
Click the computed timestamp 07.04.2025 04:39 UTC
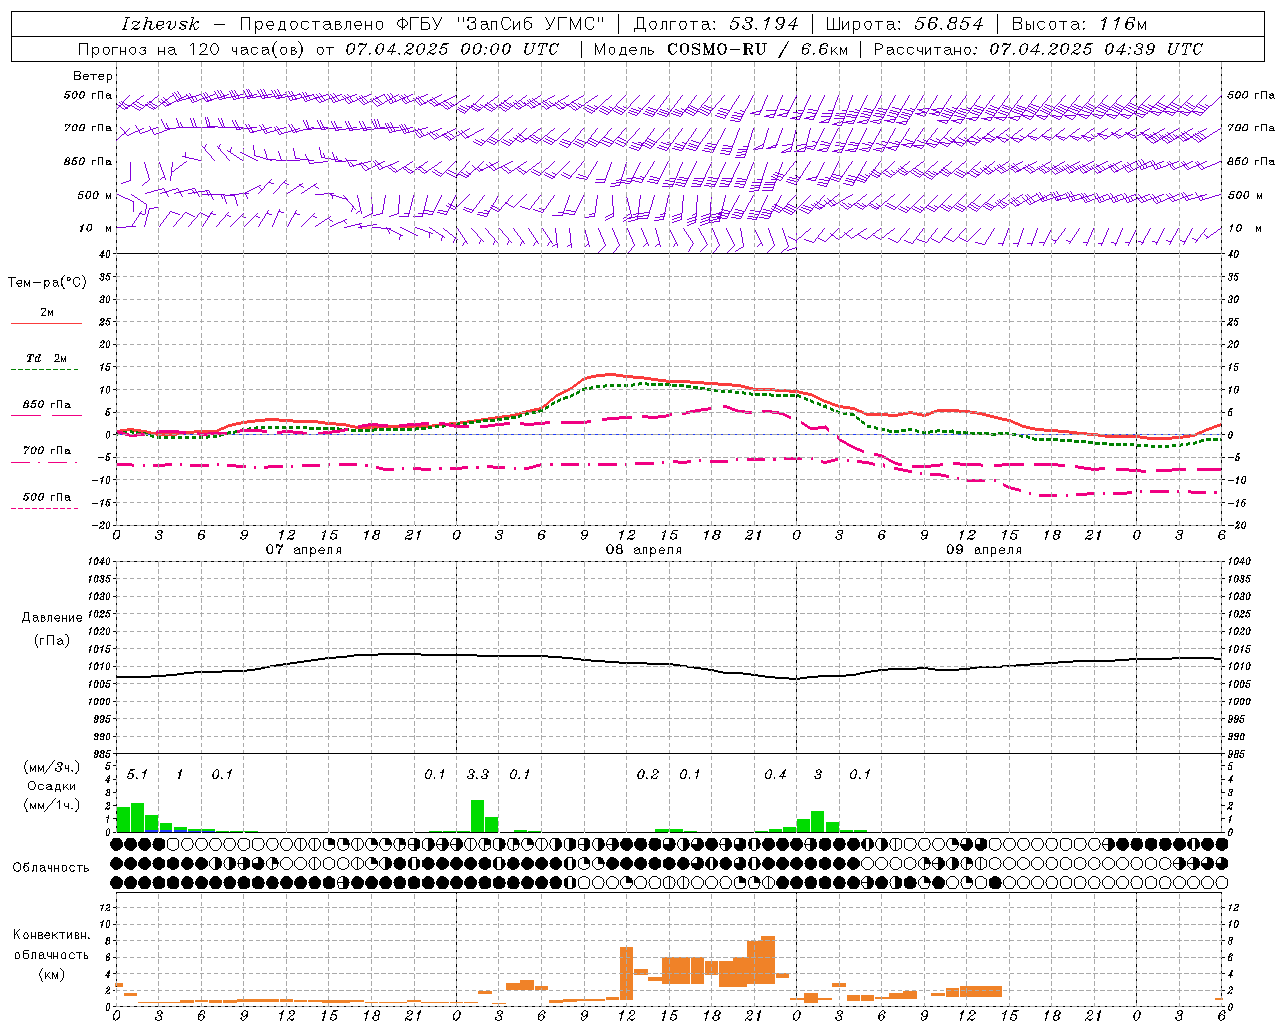1096,49
